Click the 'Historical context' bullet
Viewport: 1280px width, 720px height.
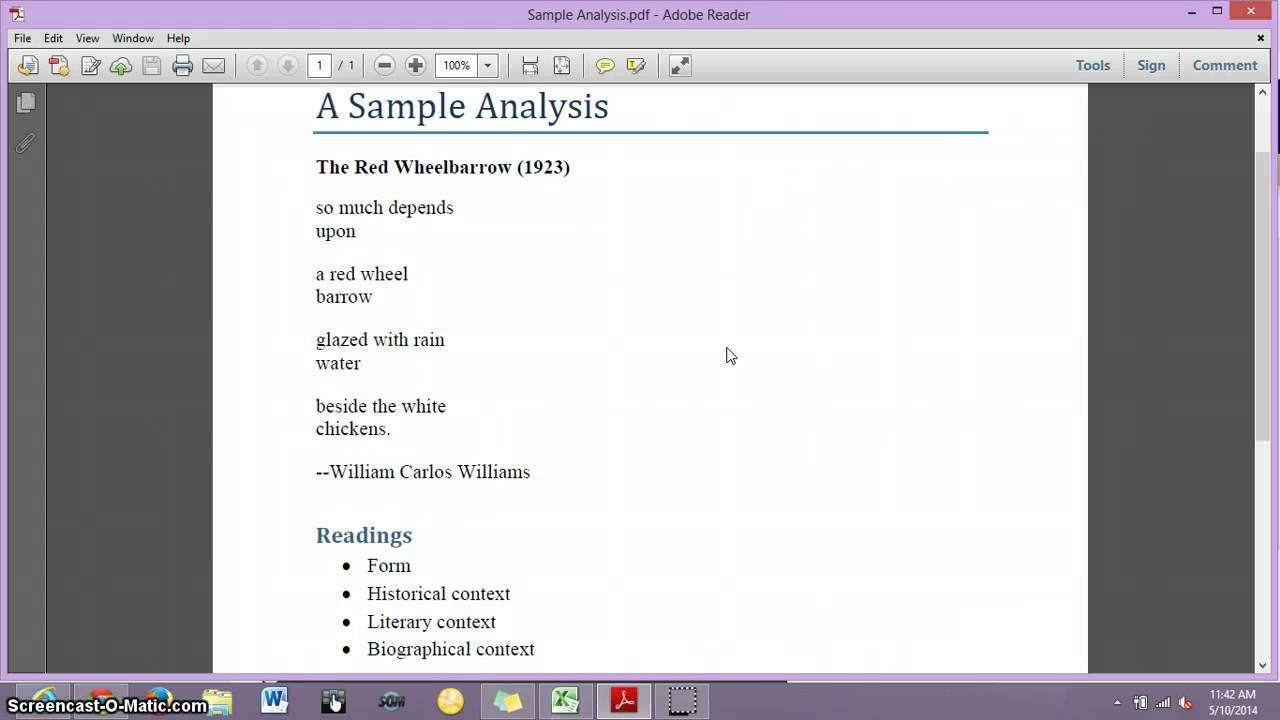point(438,594)
